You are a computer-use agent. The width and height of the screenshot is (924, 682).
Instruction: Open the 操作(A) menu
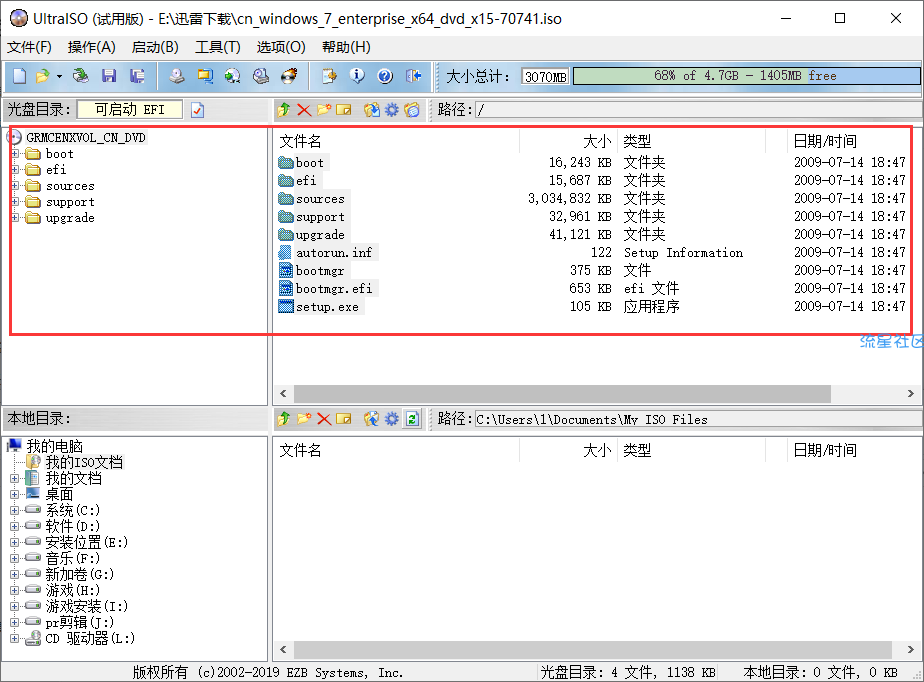coord(91,47)
